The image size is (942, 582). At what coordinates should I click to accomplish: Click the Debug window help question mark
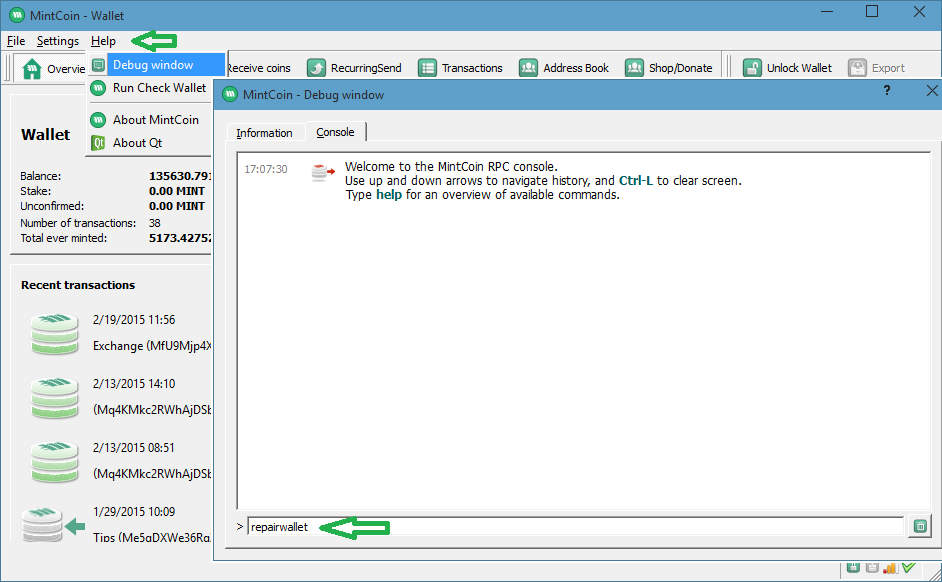(887, 91)
